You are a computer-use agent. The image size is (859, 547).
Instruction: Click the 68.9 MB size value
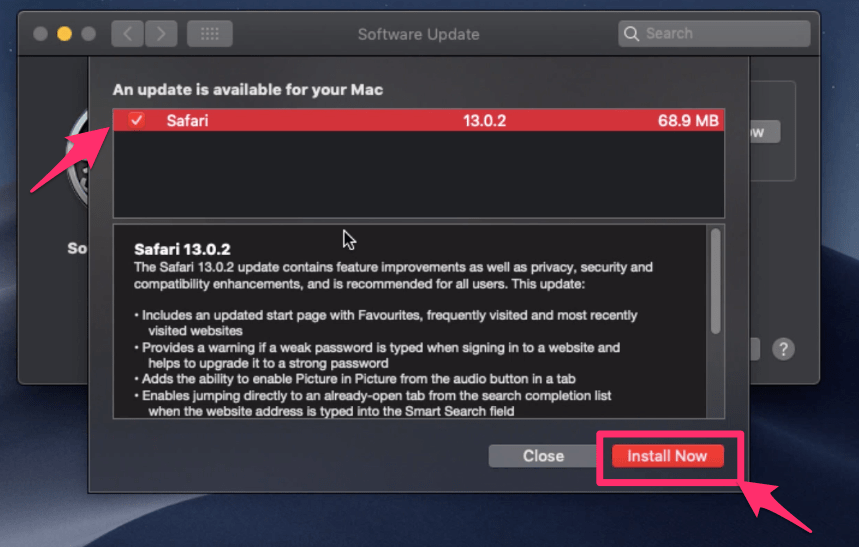click(688, 120)
